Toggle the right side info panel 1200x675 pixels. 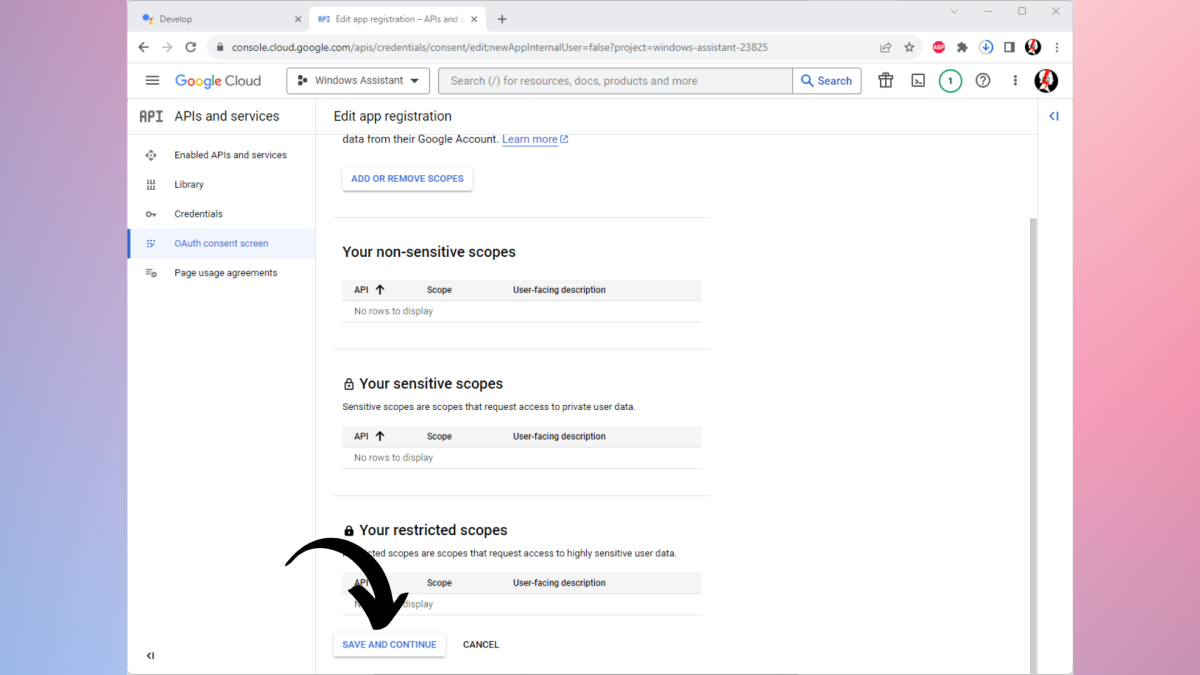1054,116
